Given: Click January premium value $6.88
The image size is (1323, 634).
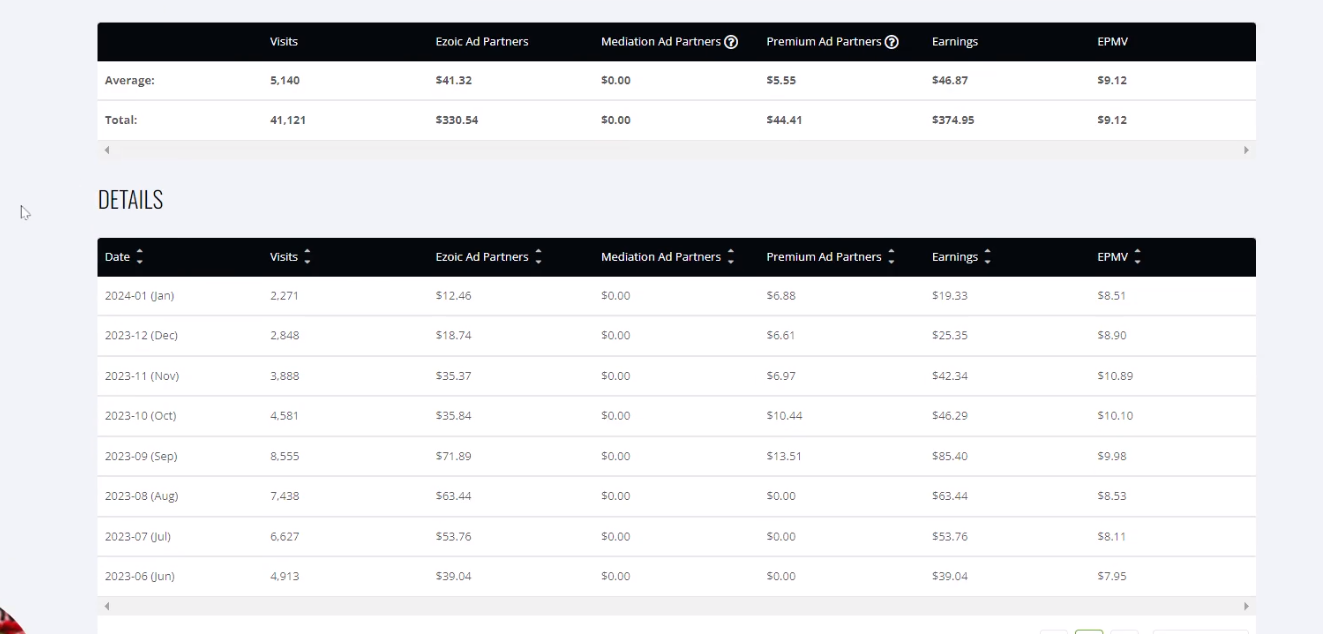Looking at the screenshot, I should click(x=781, y=296).
